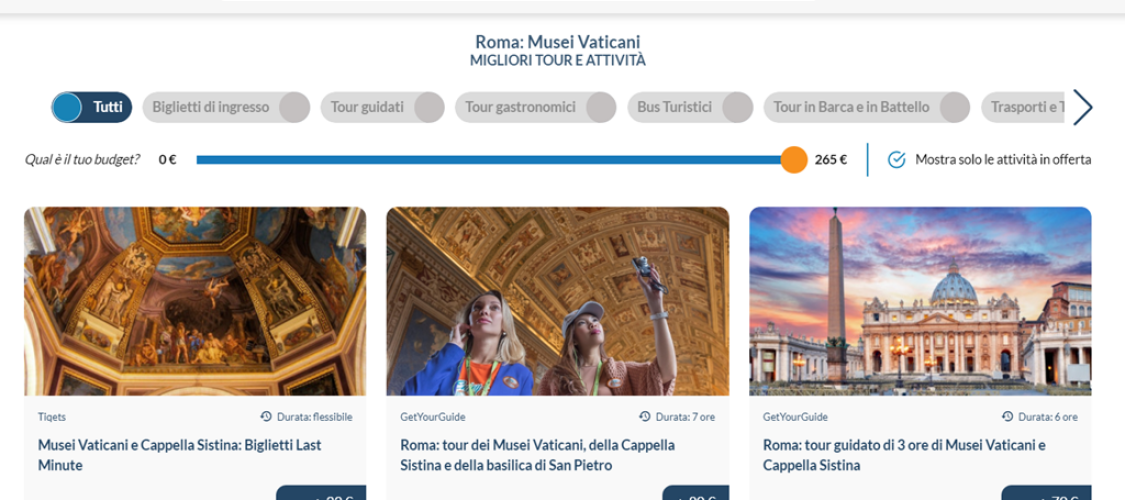Click clock icon next to Durata: 7 ore

pyautogui.click(x=644, y=416)
